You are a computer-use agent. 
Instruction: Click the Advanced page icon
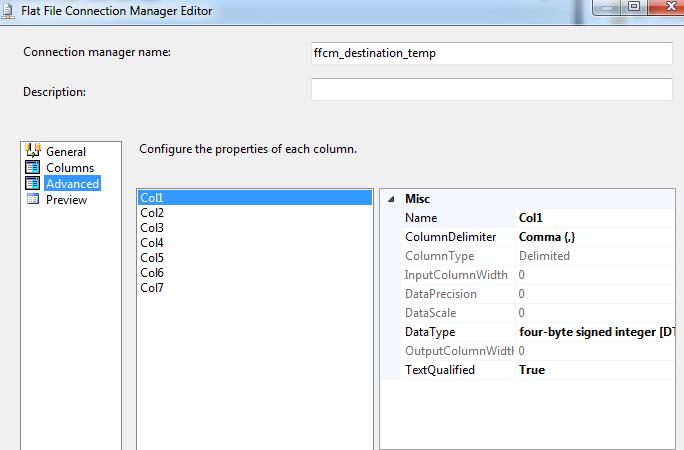[x=32, y=183]
